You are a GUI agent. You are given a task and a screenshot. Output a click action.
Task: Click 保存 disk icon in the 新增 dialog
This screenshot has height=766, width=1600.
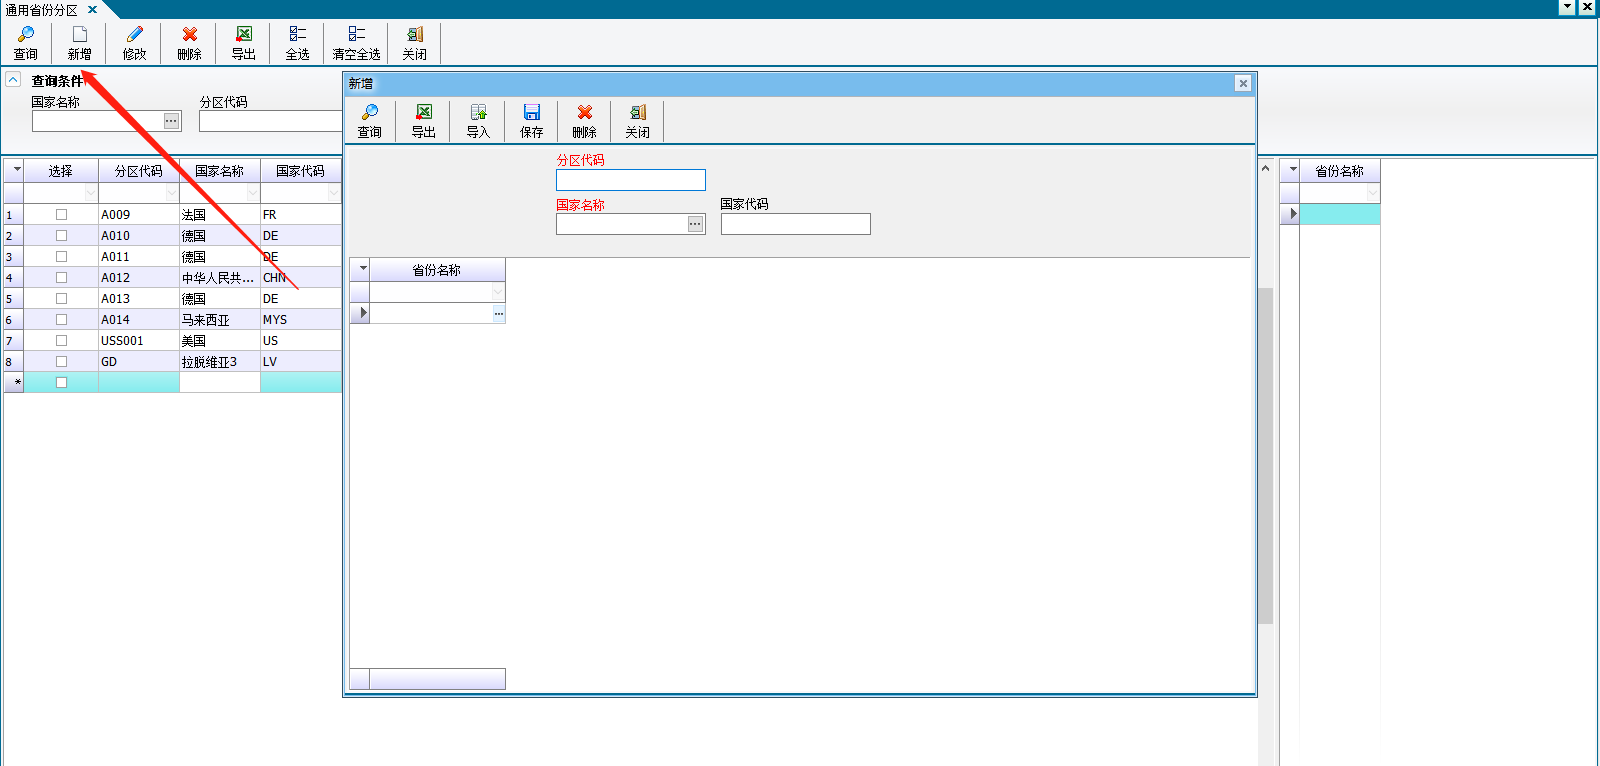[x=532, y=112]
